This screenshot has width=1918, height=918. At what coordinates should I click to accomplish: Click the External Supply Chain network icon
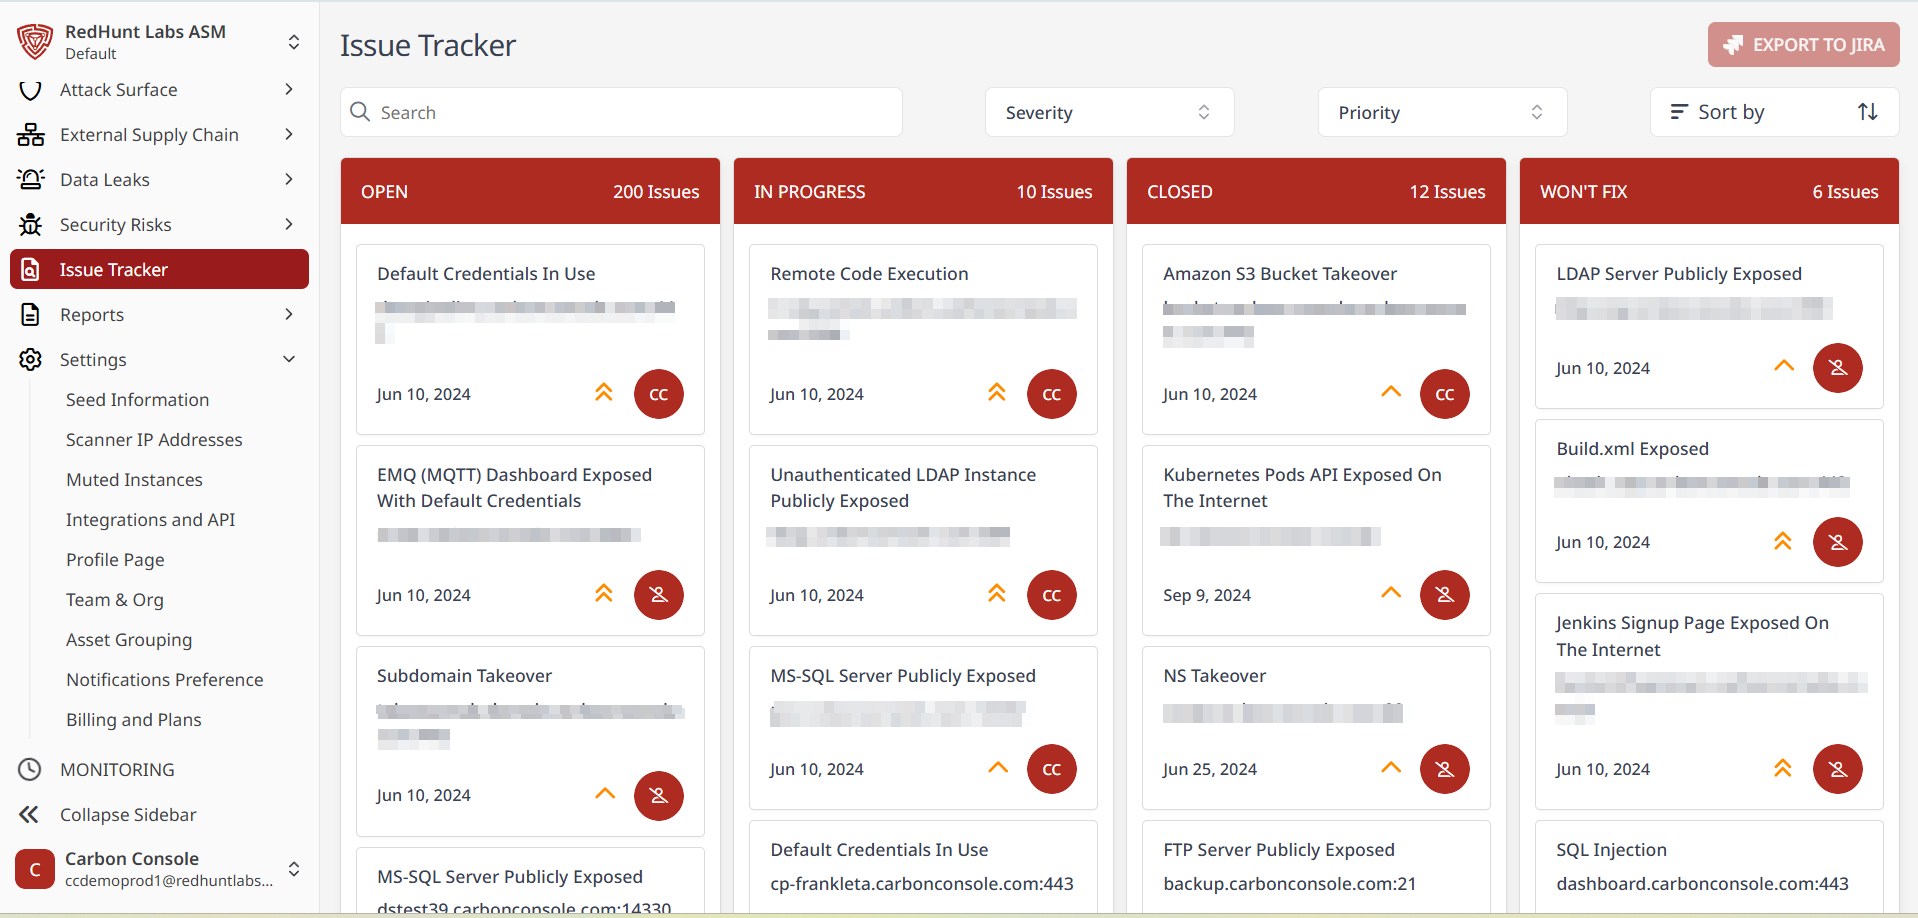click(x=31, y=135)
